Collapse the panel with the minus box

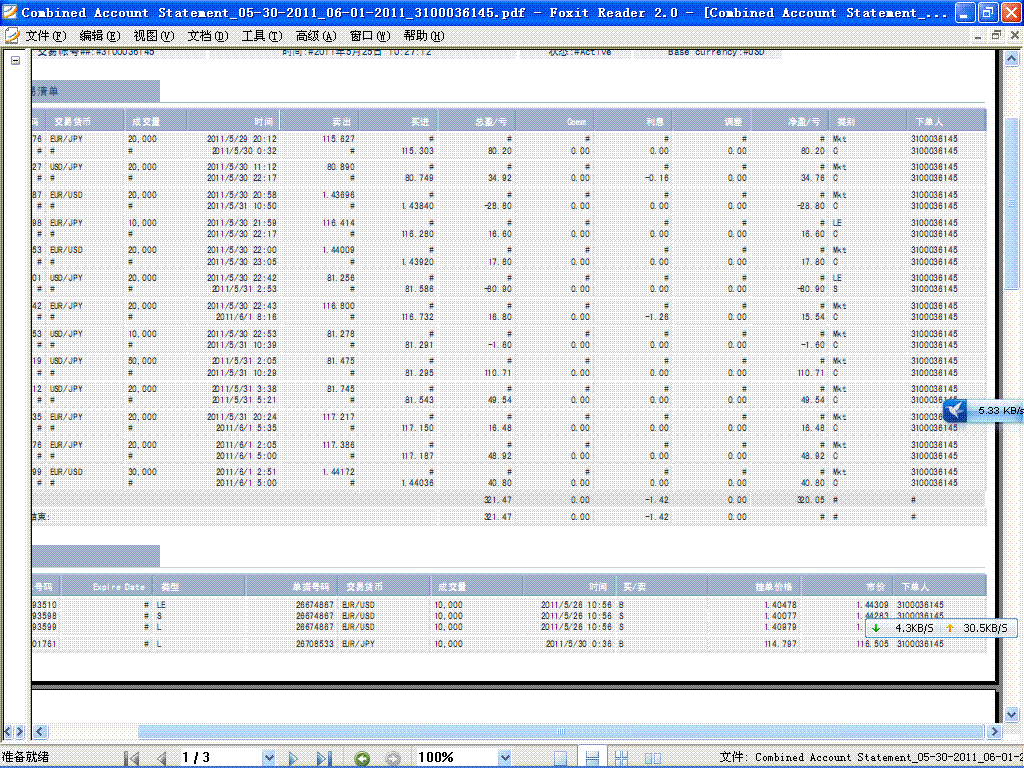pos(15,60)
